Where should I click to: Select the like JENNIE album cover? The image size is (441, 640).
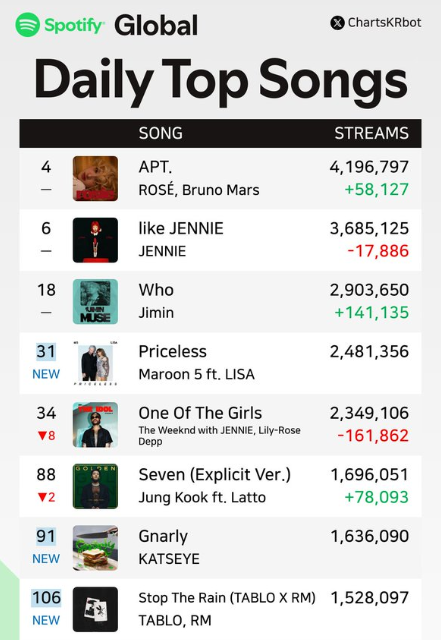click(95, 240)
